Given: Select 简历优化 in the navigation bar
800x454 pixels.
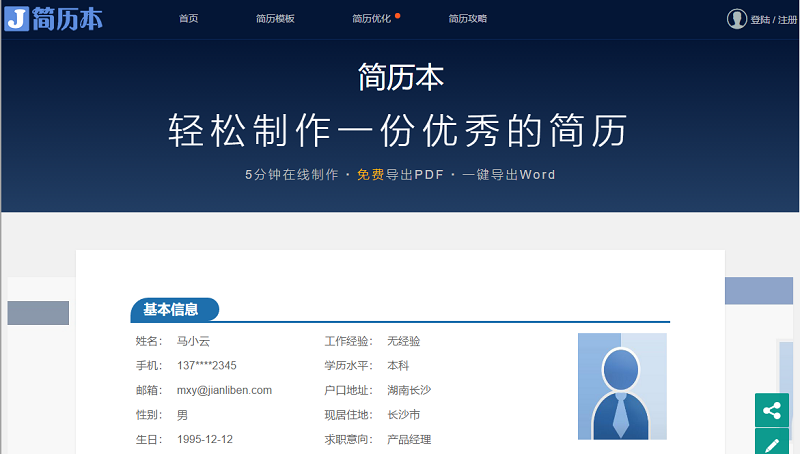Looking at the screenshot, I should [x=372, y=19].
